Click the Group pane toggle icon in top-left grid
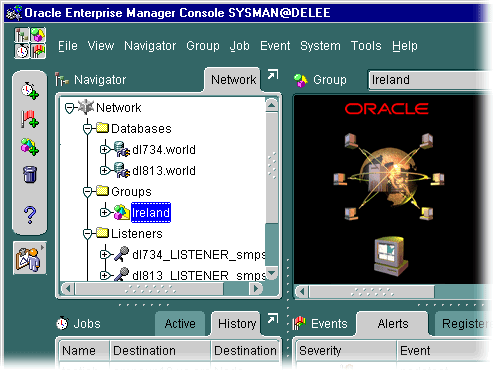The height and width of the screenshot is (375, 498). click(x=38, y=35)
